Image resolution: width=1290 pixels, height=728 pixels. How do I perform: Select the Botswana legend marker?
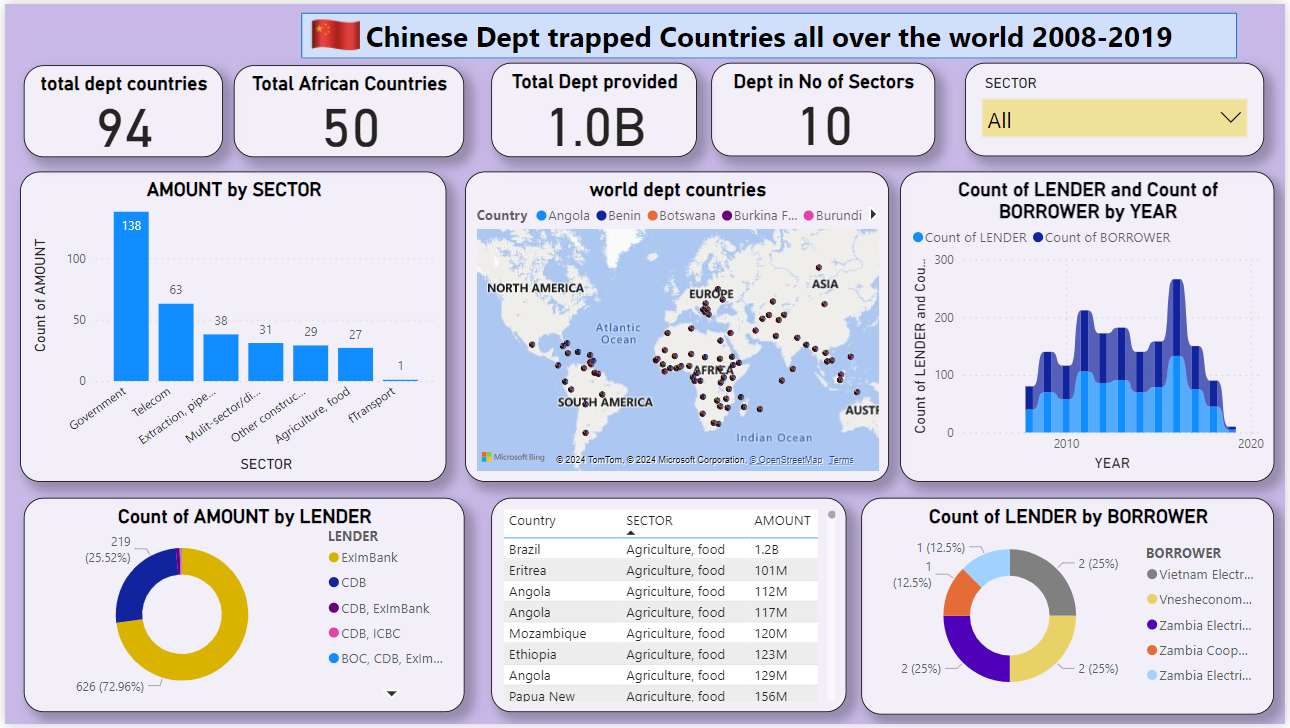(x=650, y=216)
